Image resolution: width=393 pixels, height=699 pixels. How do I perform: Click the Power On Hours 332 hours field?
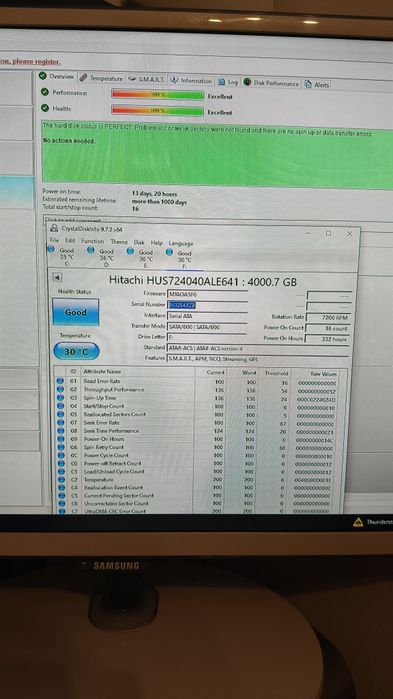[x=328, y=339]
